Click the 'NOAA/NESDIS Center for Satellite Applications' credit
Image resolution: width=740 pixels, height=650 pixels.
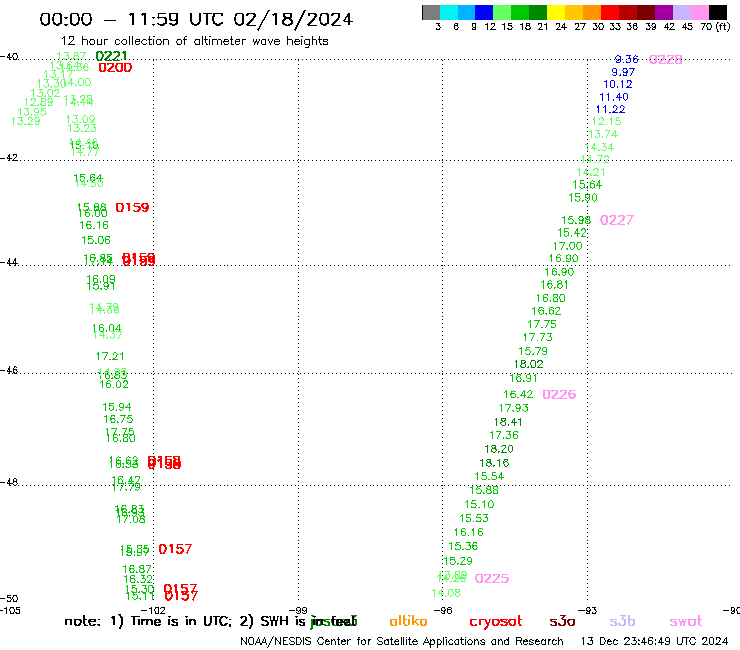pos(362,642)
